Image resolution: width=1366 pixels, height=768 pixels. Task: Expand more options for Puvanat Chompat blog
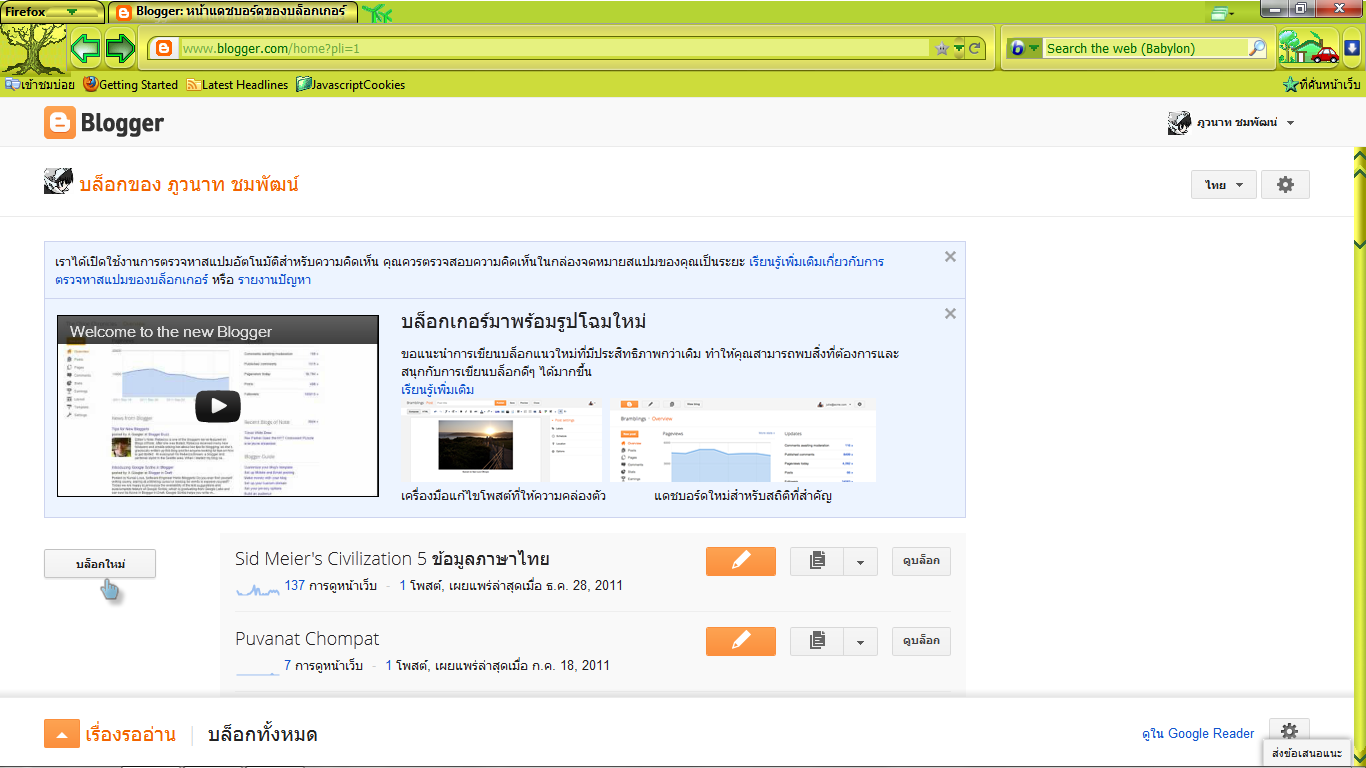tap(860, 641)
